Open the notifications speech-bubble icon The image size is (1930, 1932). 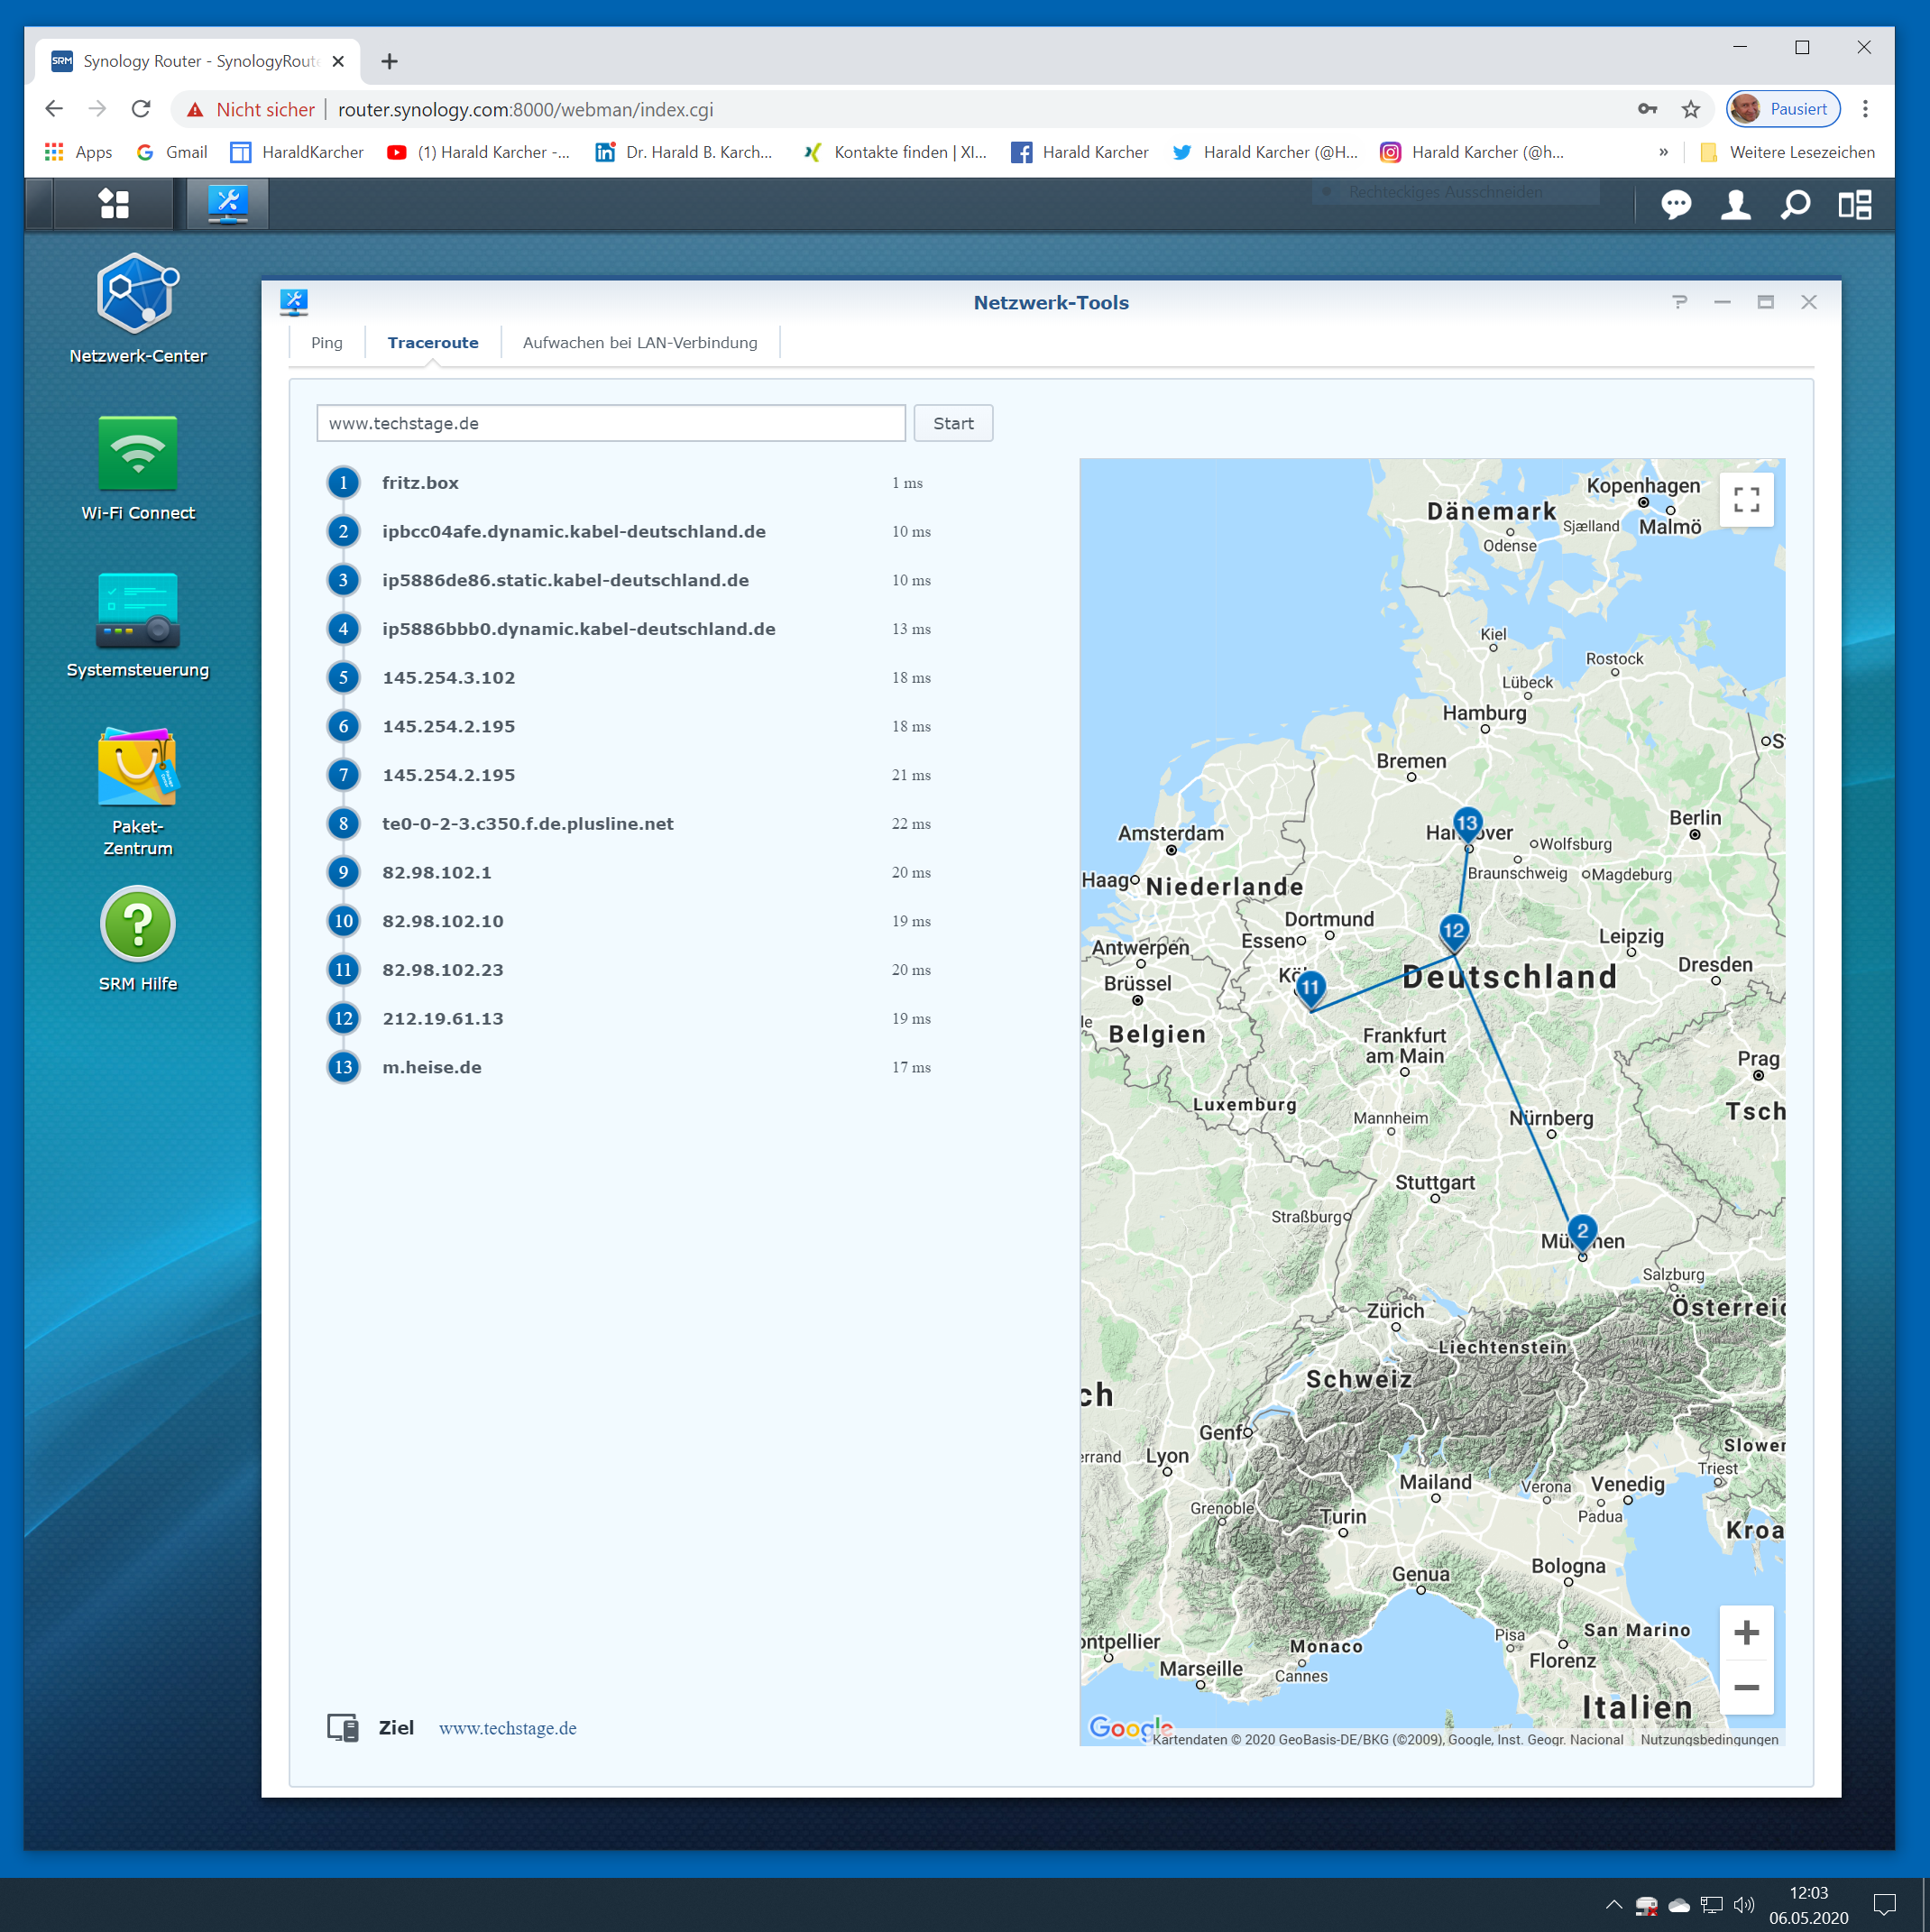pyautogui.click(x=1676, y=205)
